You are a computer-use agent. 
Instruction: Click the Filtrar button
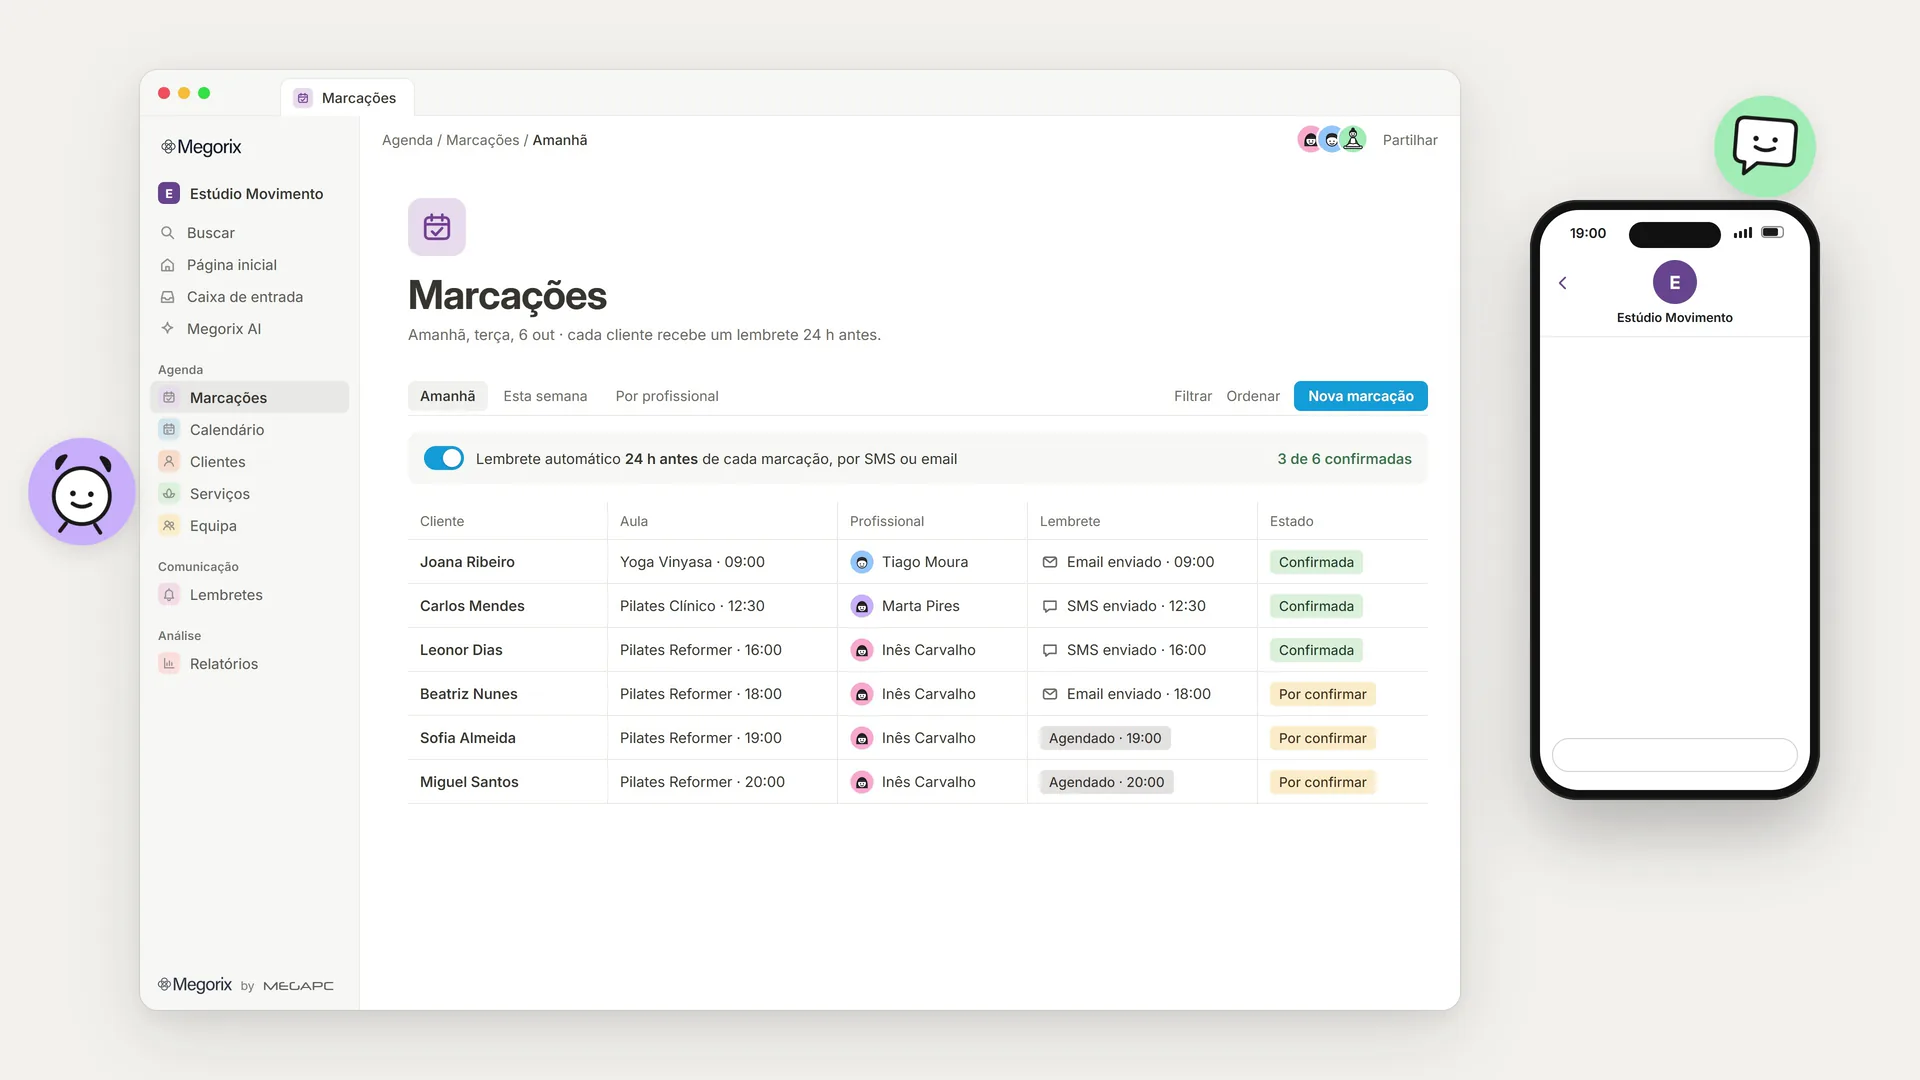click(1193, 396)
